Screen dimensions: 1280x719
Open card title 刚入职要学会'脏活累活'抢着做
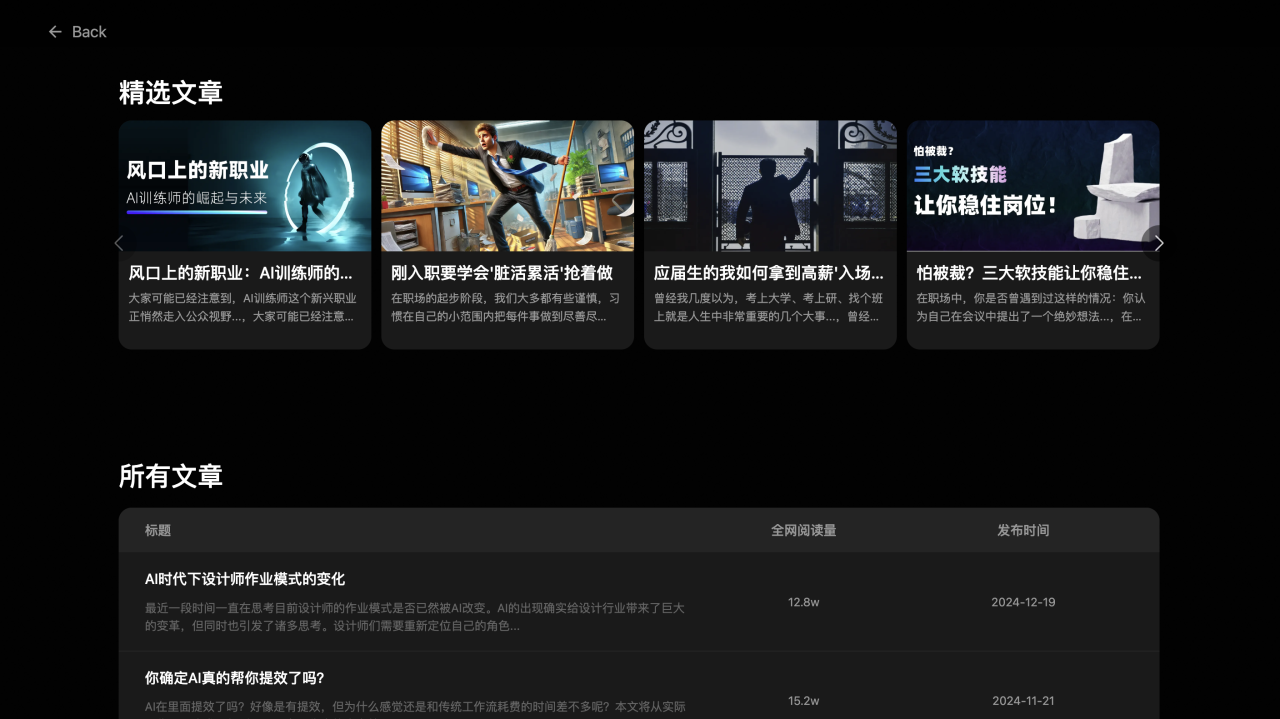[502, 273]
